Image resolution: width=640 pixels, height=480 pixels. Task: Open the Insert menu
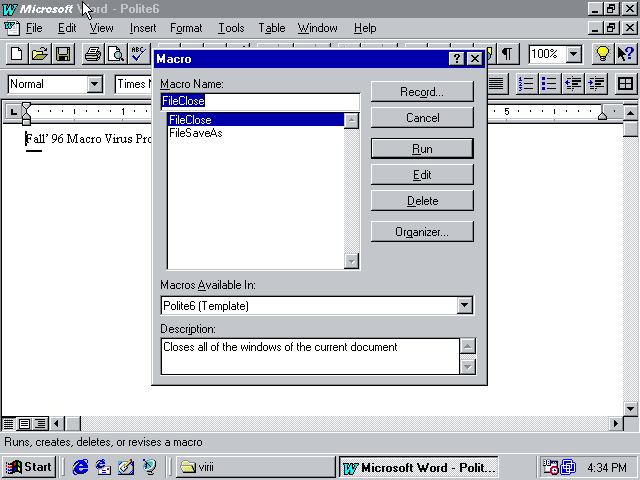(143, 28)
